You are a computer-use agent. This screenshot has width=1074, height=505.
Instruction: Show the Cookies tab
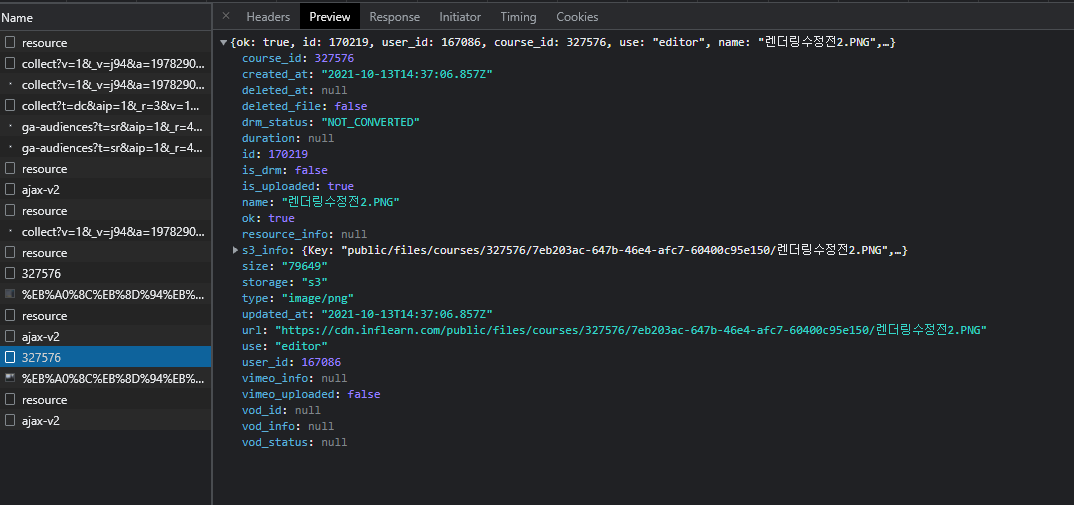pyautogui.click(x=577, y=17)
